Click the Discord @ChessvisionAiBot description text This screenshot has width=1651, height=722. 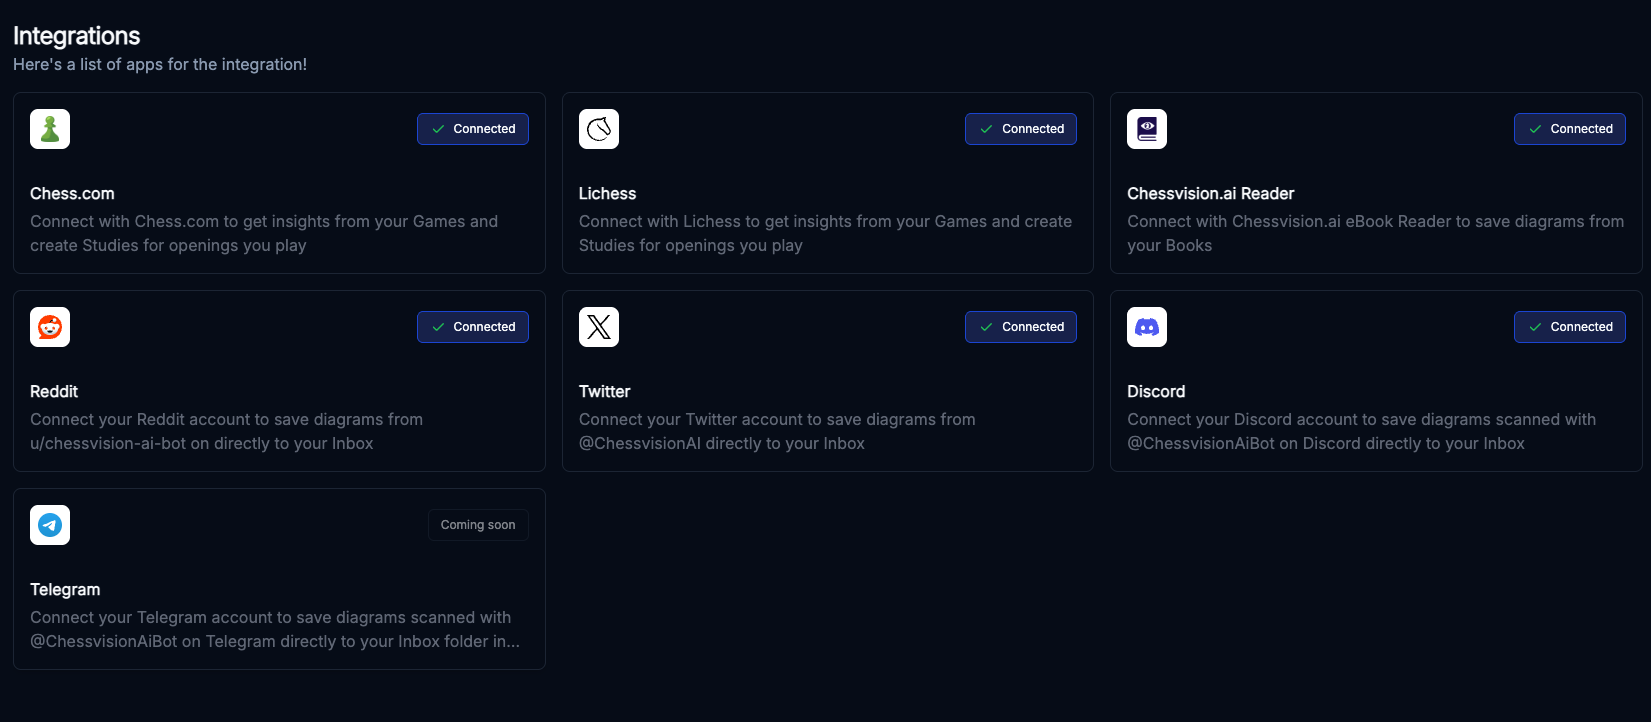pos(1361,431)
